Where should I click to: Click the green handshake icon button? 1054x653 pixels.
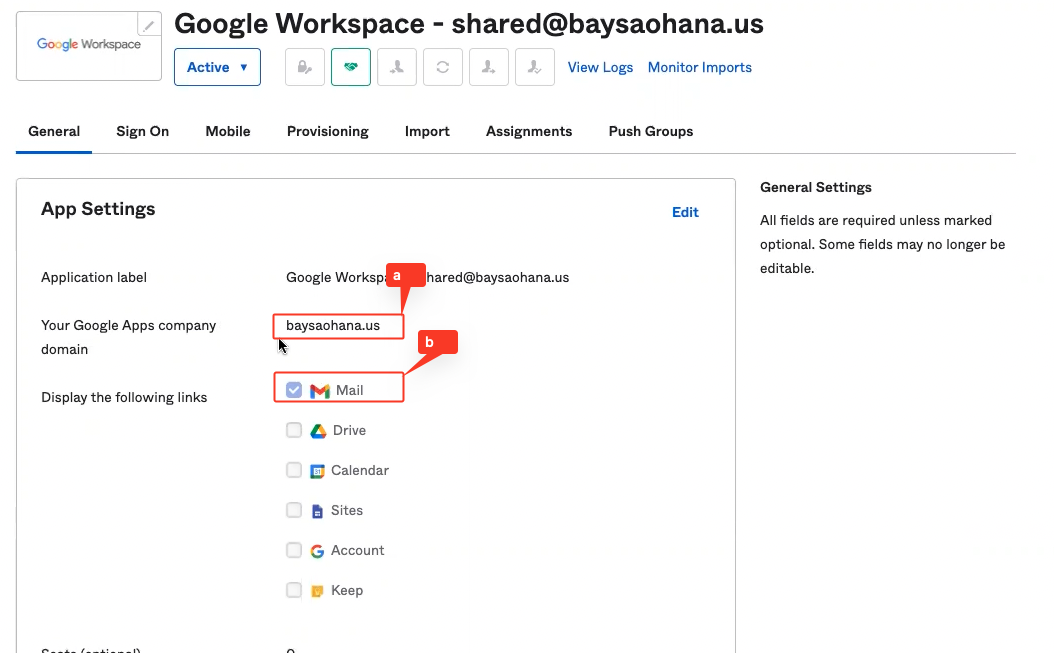pyautogui.click(x=351, y=67)
